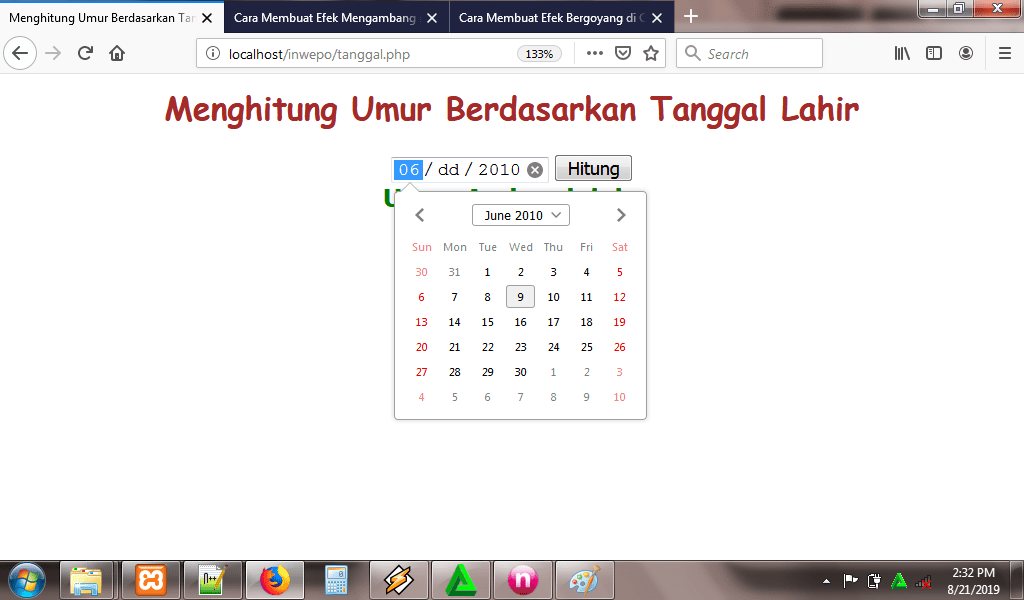Pick June 24 in the calendar

click(554, 347)
